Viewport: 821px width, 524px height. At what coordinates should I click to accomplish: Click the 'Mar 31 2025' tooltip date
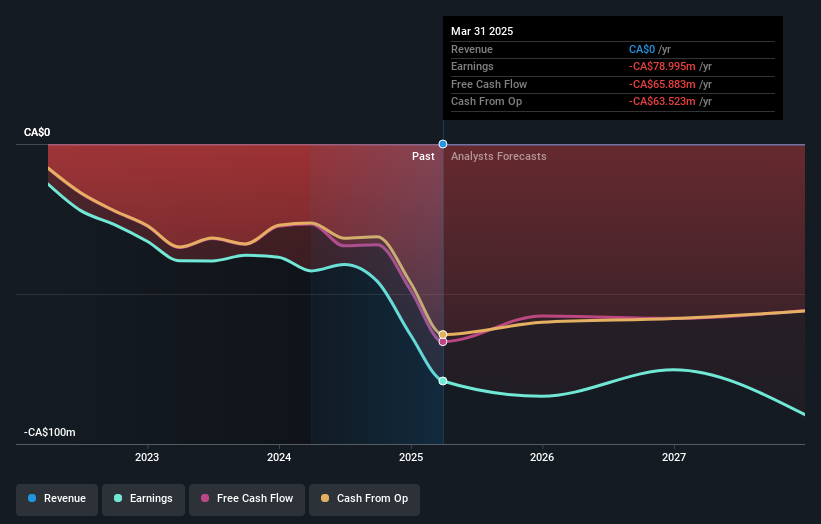(482, 31)
